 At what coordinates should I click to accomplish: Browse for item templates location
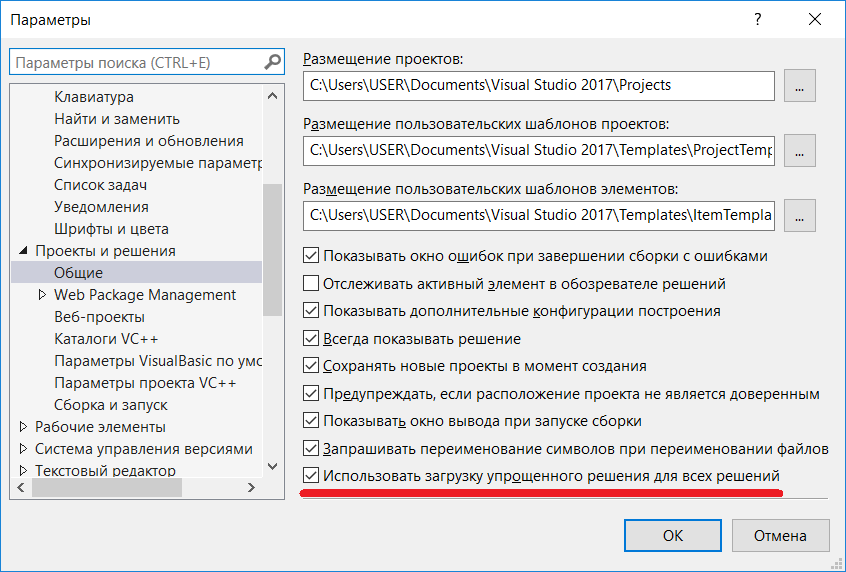pyautogui.click(x=799, y=214)
